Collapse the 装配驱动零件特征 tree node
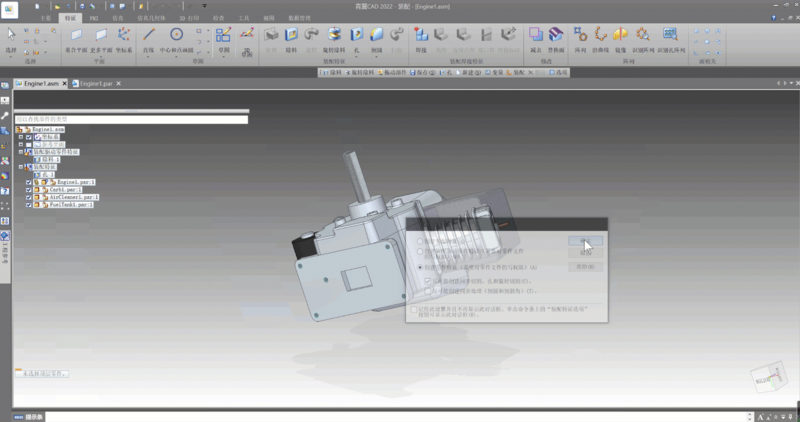 point(21,152)
